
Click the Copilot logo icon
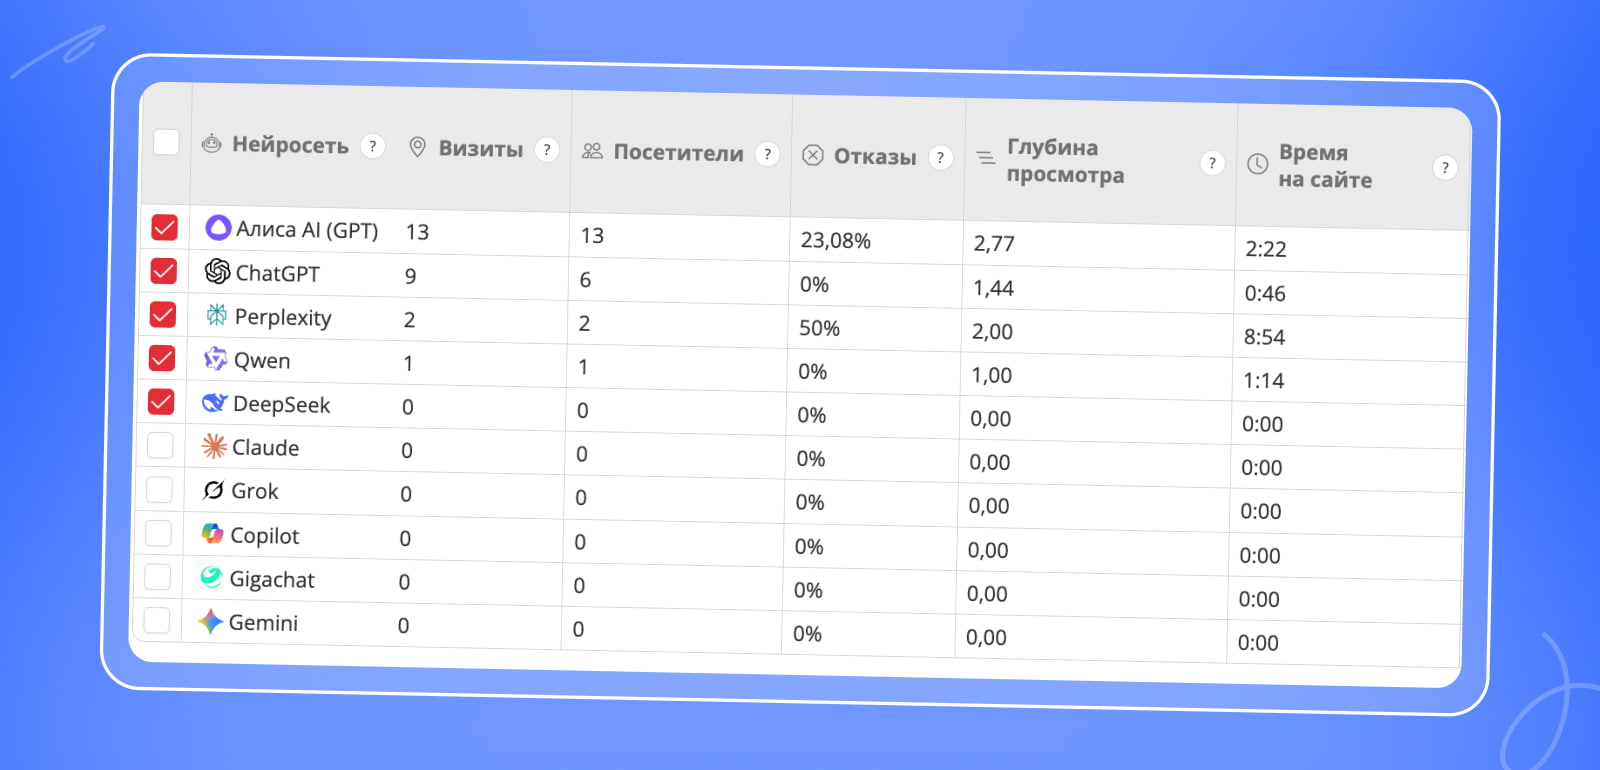[x=212, y=534]
